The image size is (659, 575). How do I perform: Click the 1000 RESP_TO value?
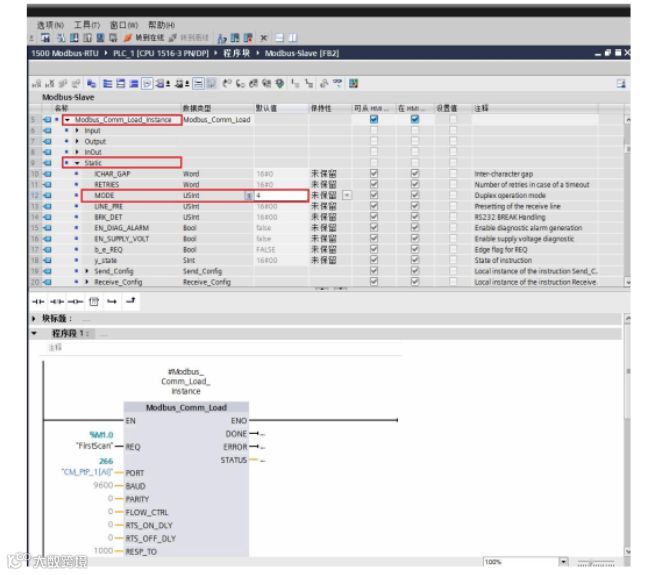click(103, 551)
